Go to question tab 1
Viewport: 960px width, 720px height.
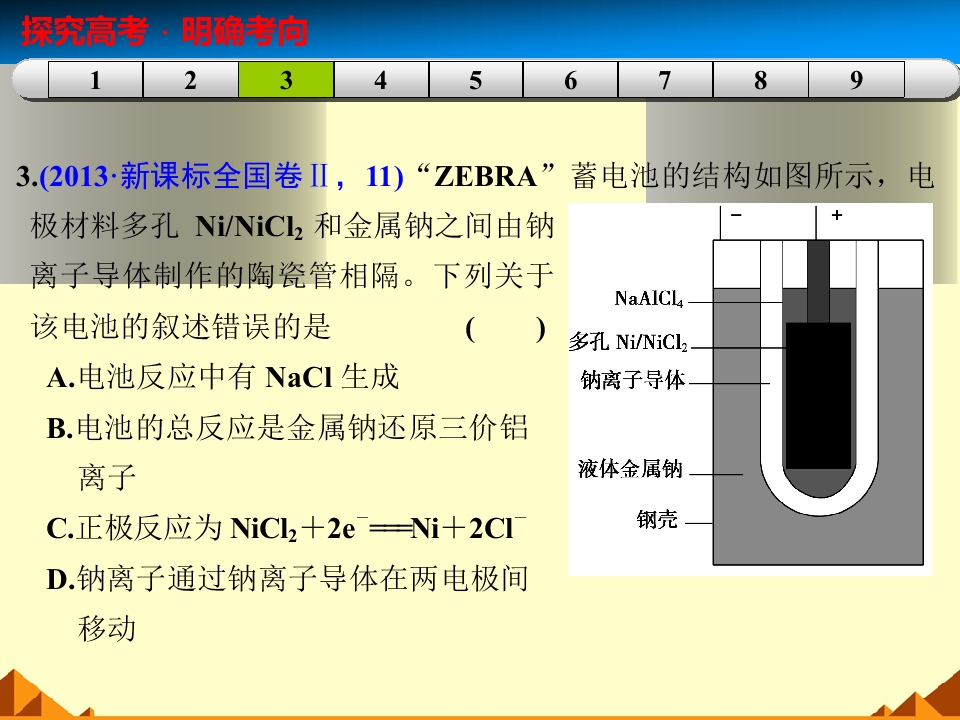point(96,80)
